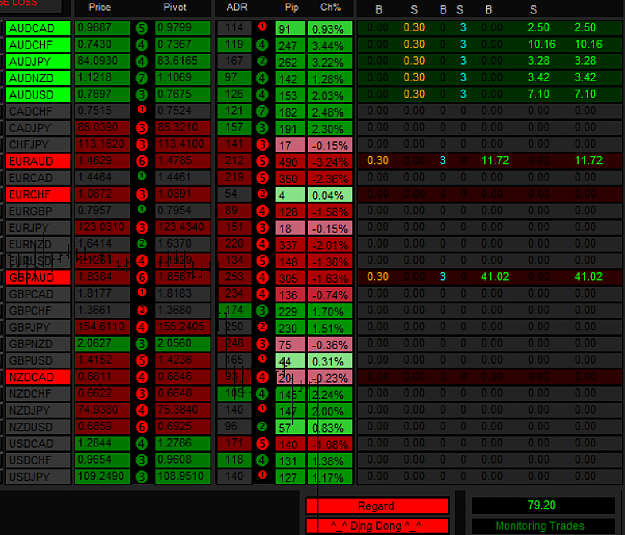Click the 79.20 total profit value
Image resolution: width=625 pixels, height=535 pixels.
pos(543,505)
